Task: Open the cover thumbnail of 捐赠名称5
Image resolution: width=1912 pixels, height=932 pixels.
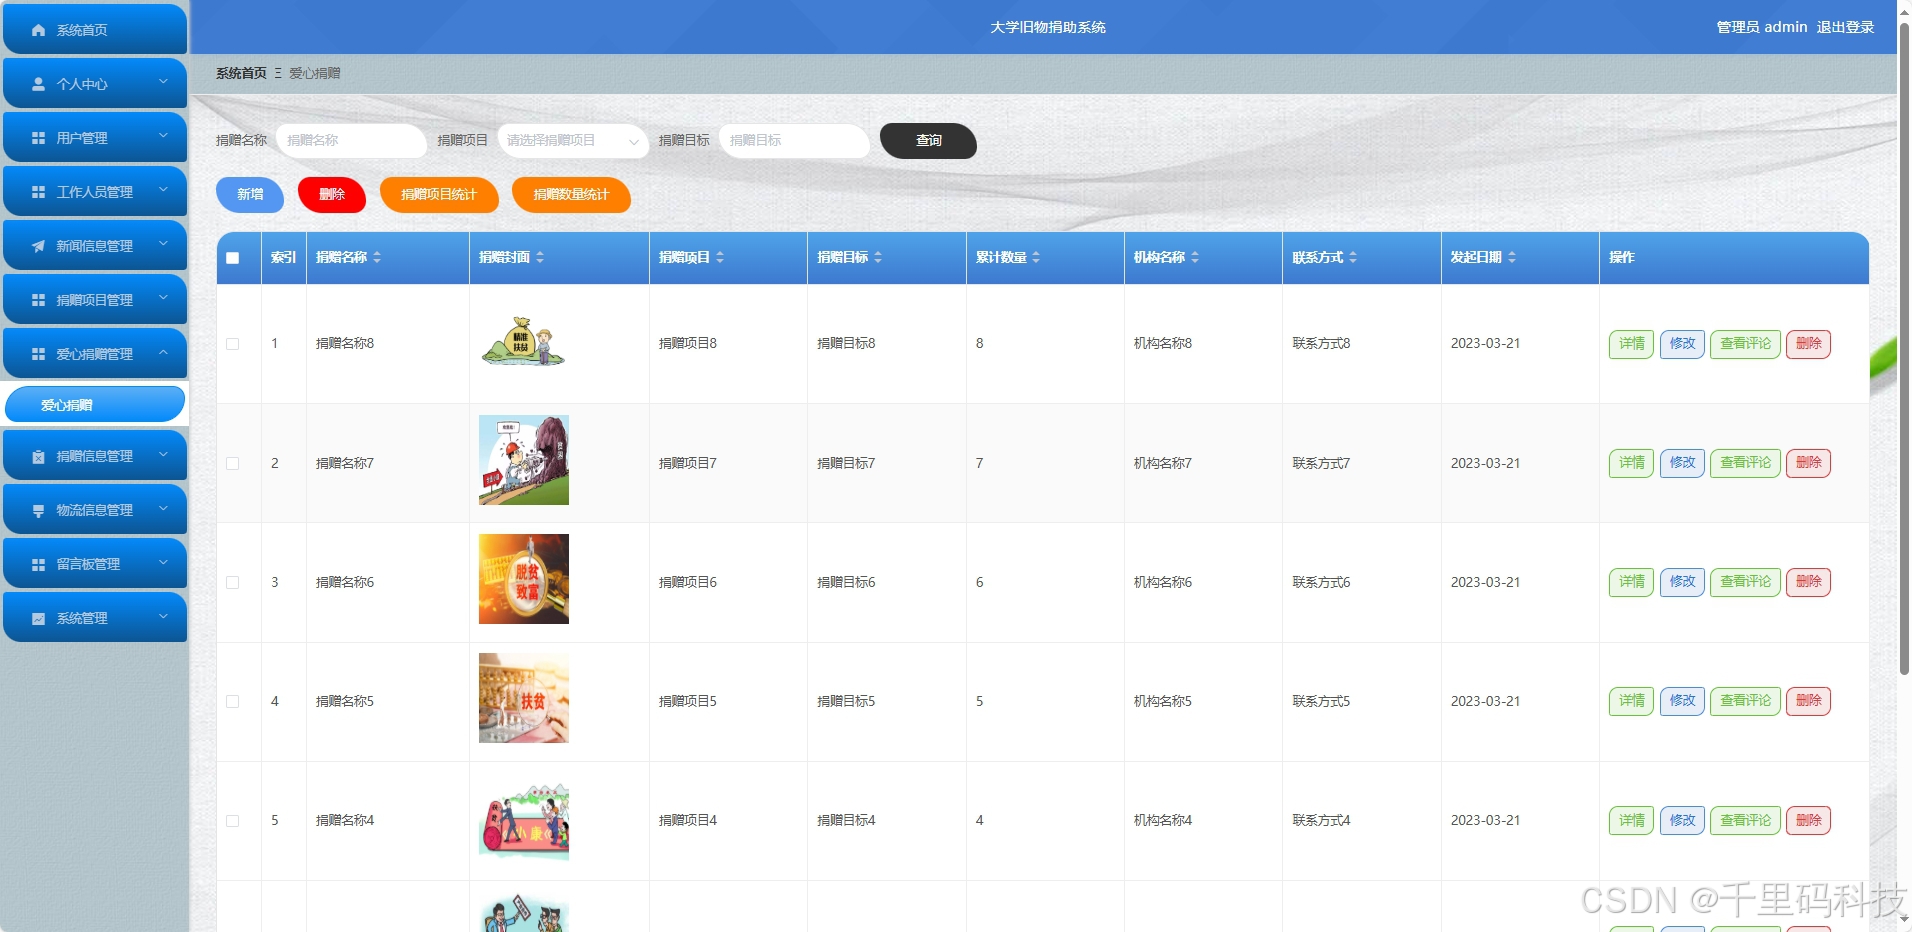Action: pos(523,698)
